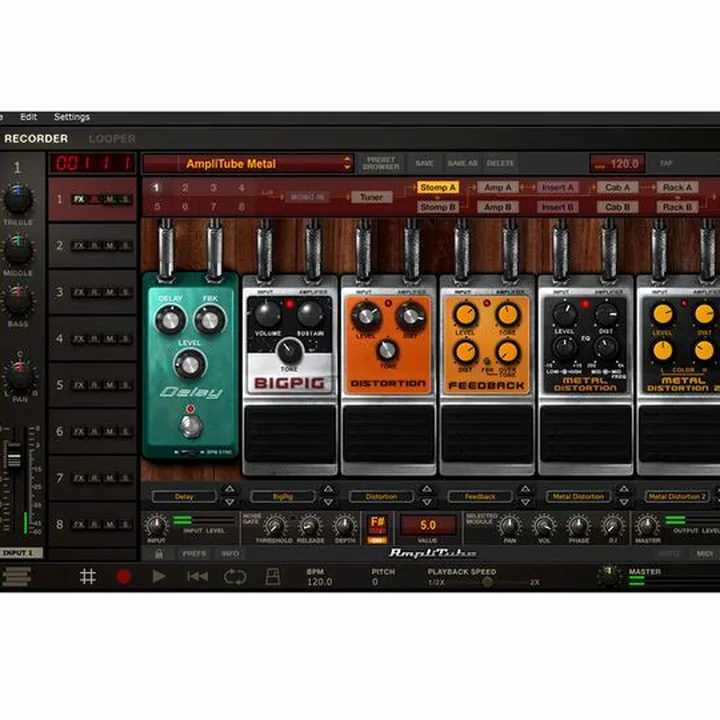Switch to the LOOPER tab

tap(112, 138)
